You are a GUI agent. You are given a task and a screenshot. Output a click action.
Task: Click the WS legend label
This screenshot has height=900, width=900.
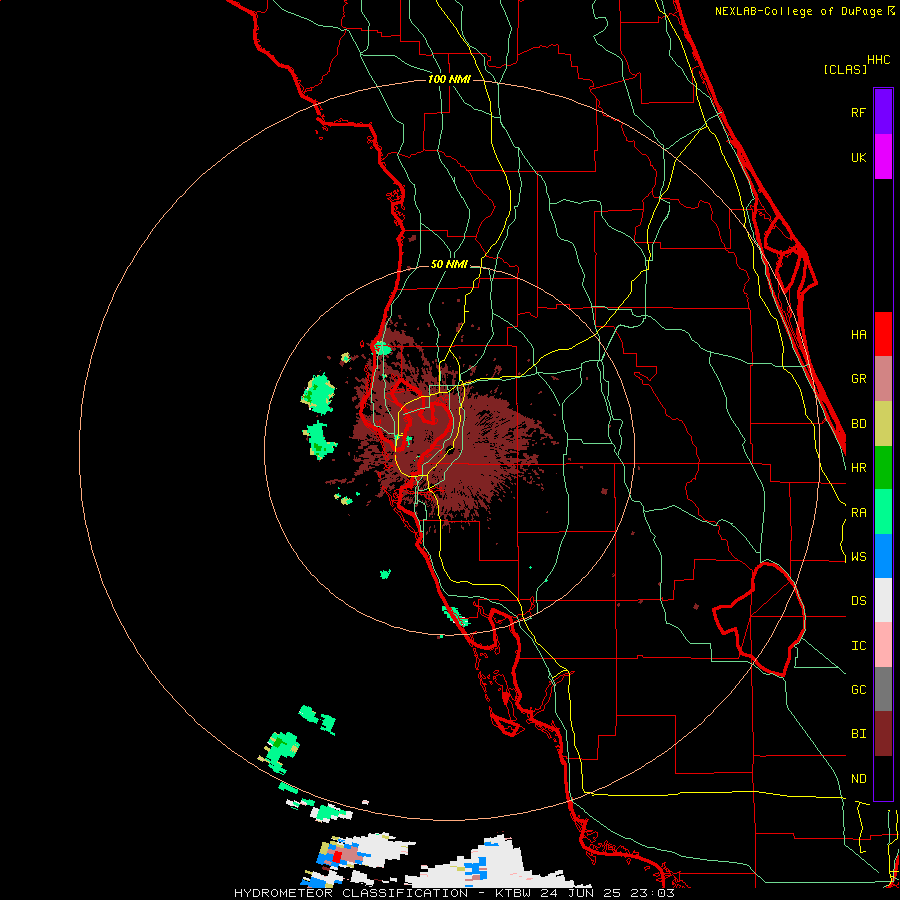point(859,557)
